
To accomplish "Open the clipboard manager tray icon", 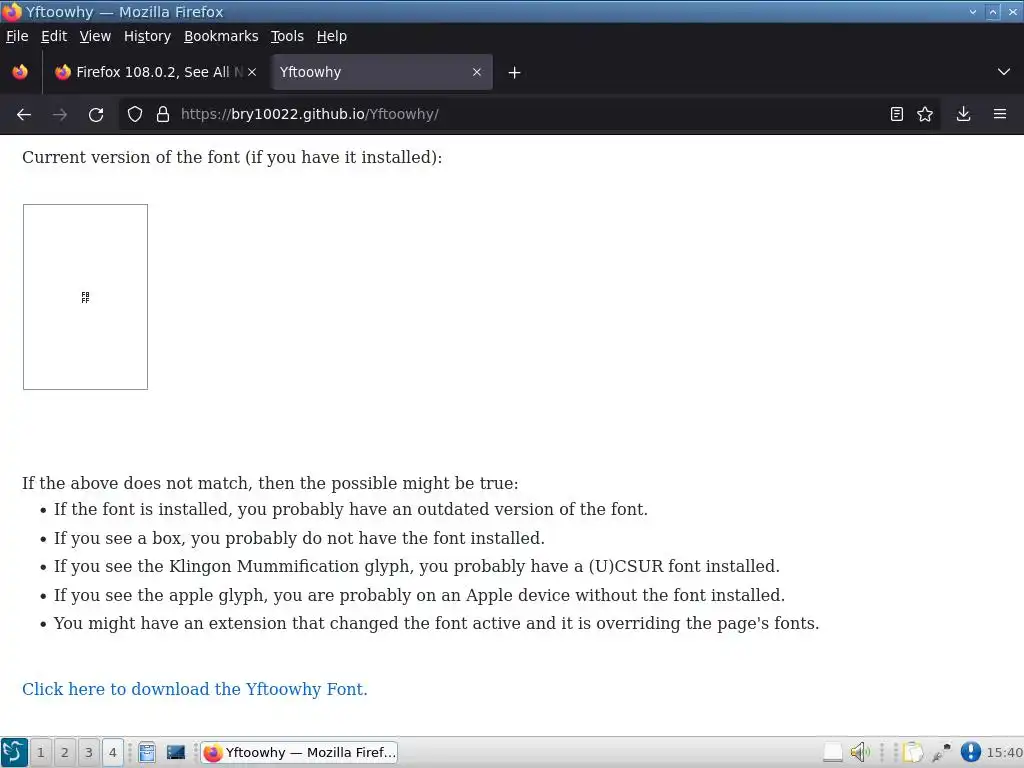I will (913, 752).
